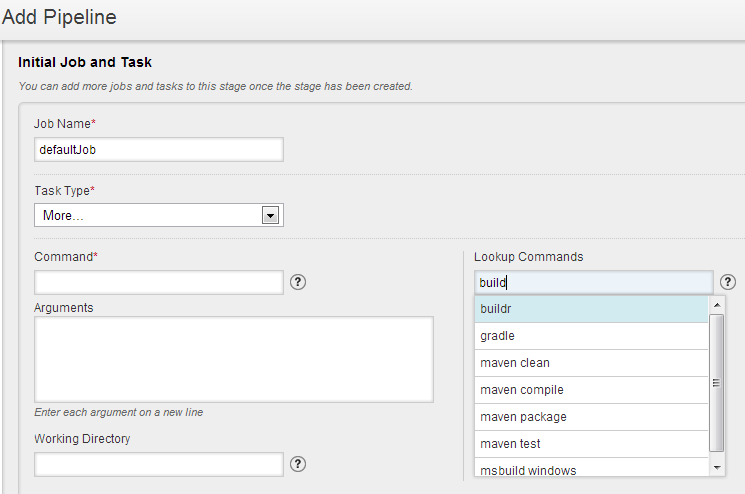
Task: Click the help icon beside the Command field
Action: pyautogui.click(x=298, y=282)
